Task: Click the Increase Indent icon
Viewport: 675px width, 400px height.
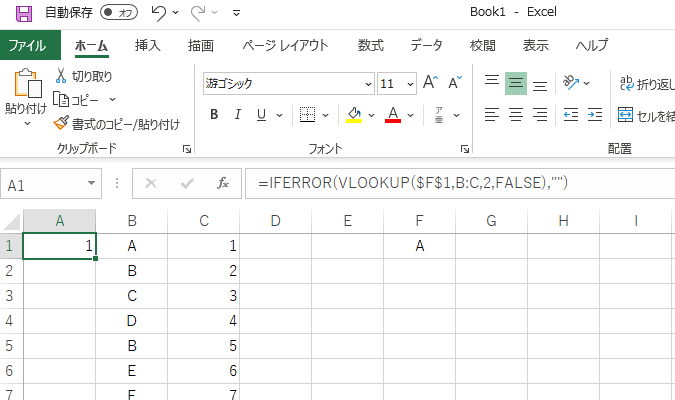Action: click(595, 115)
